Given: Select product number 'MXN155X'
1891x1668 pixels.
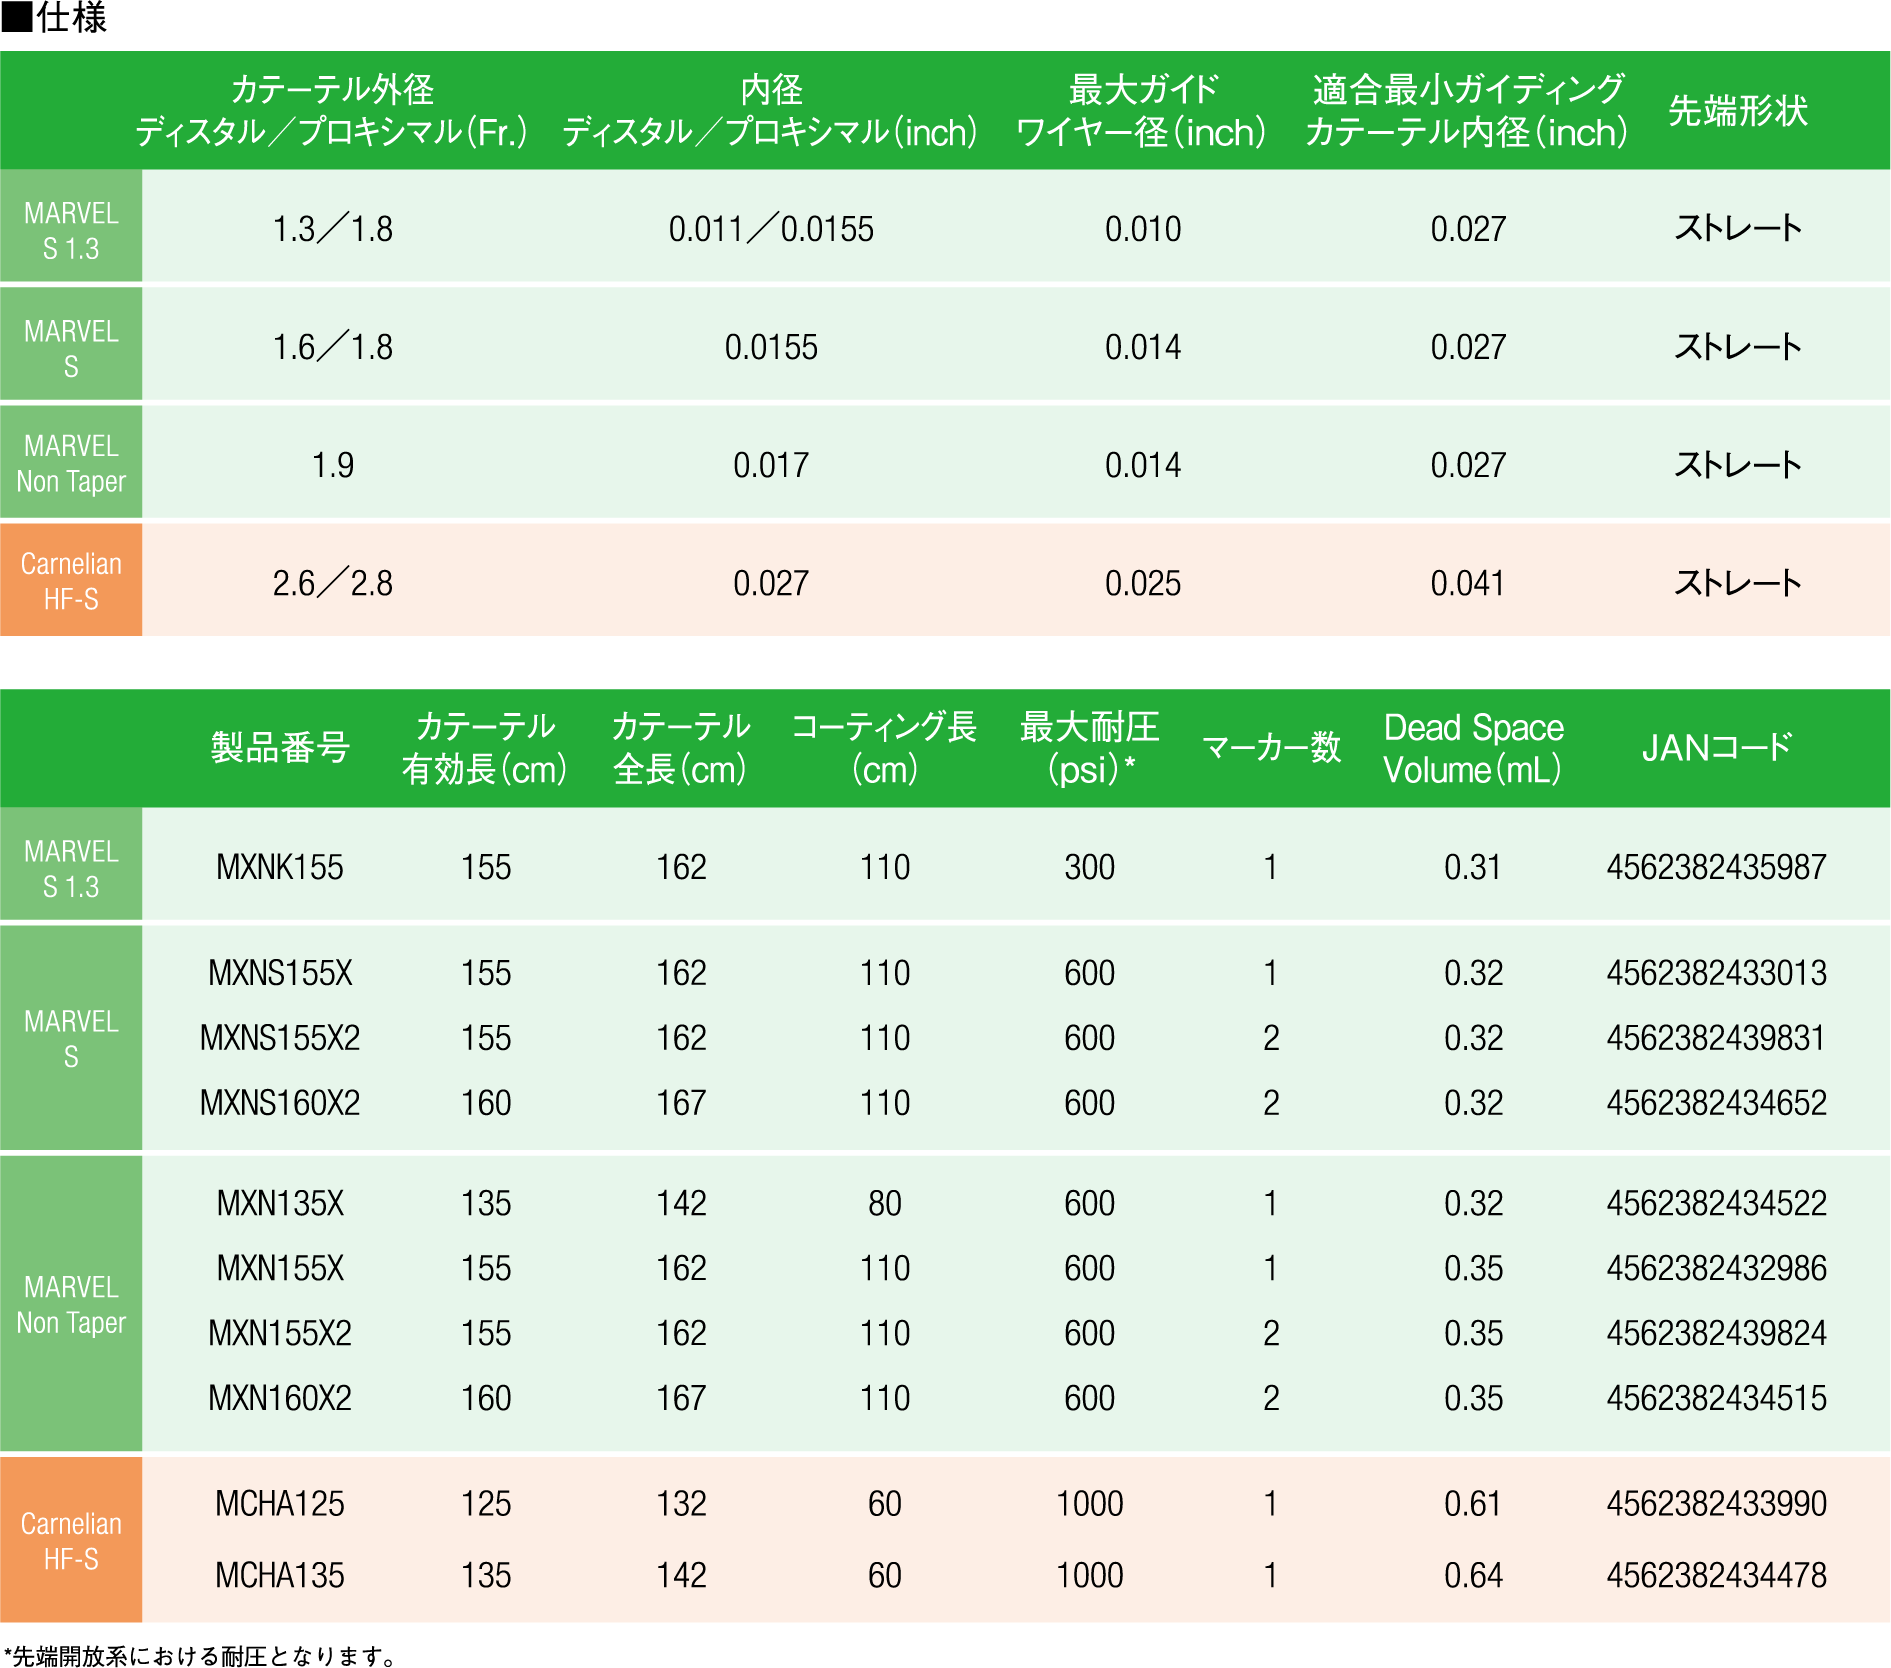Looking at the screenshot, I should tap(280, 1268).
